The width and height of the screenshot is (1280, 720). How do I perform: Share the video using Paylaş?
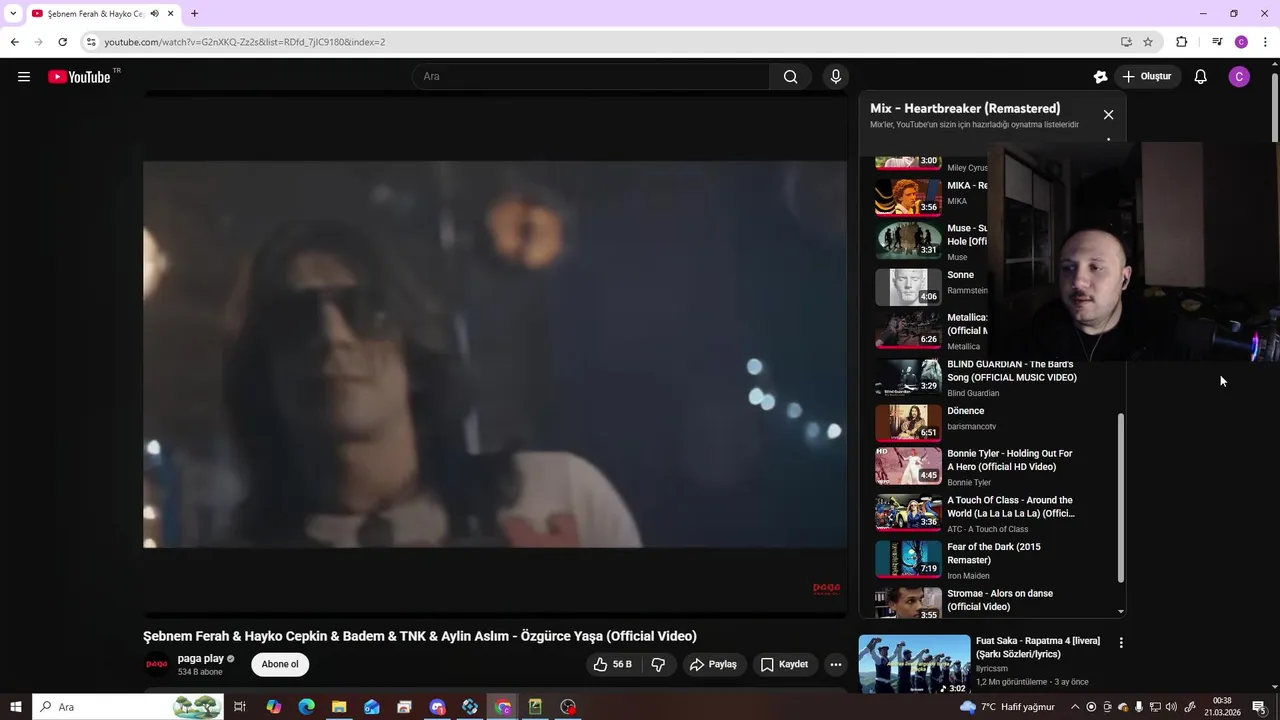tap(713, 664)
